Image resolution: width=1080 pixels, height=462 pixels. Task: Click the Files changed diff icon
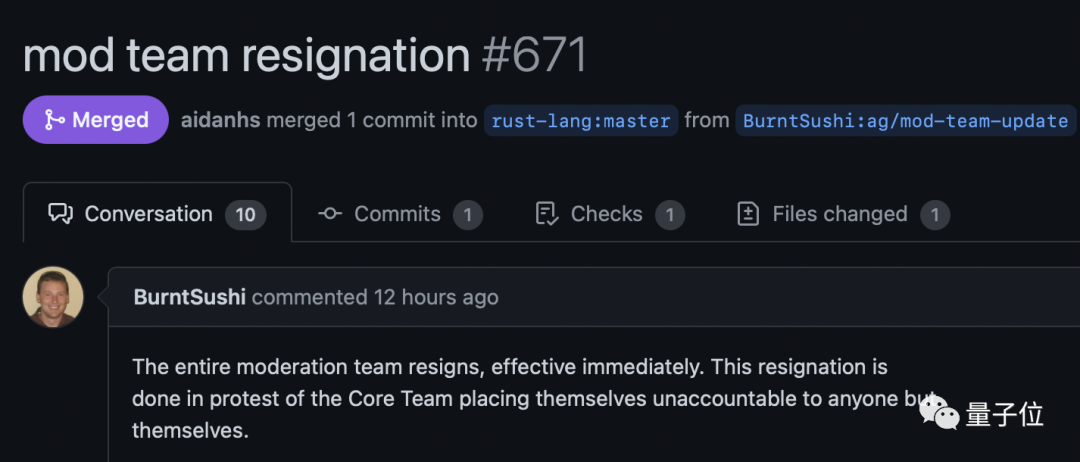tap(748, 214)
